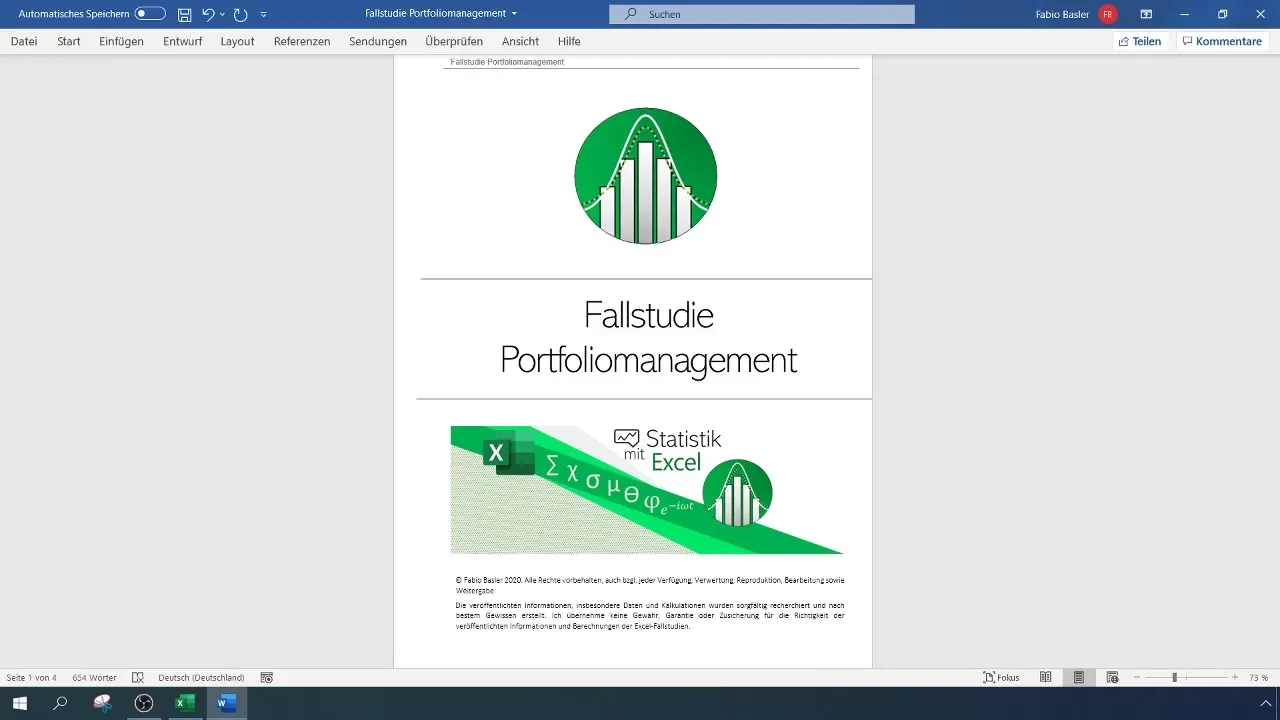Open the Kommentare button
1280x720 pixels.
(1221, 41)
